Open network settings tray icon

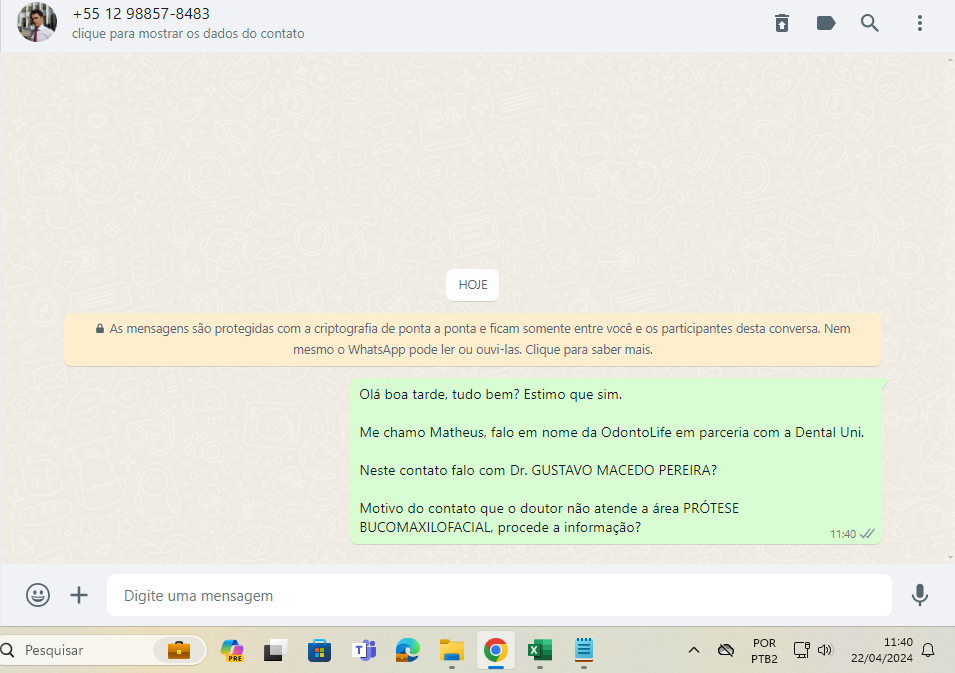click(x=802, y=650)
